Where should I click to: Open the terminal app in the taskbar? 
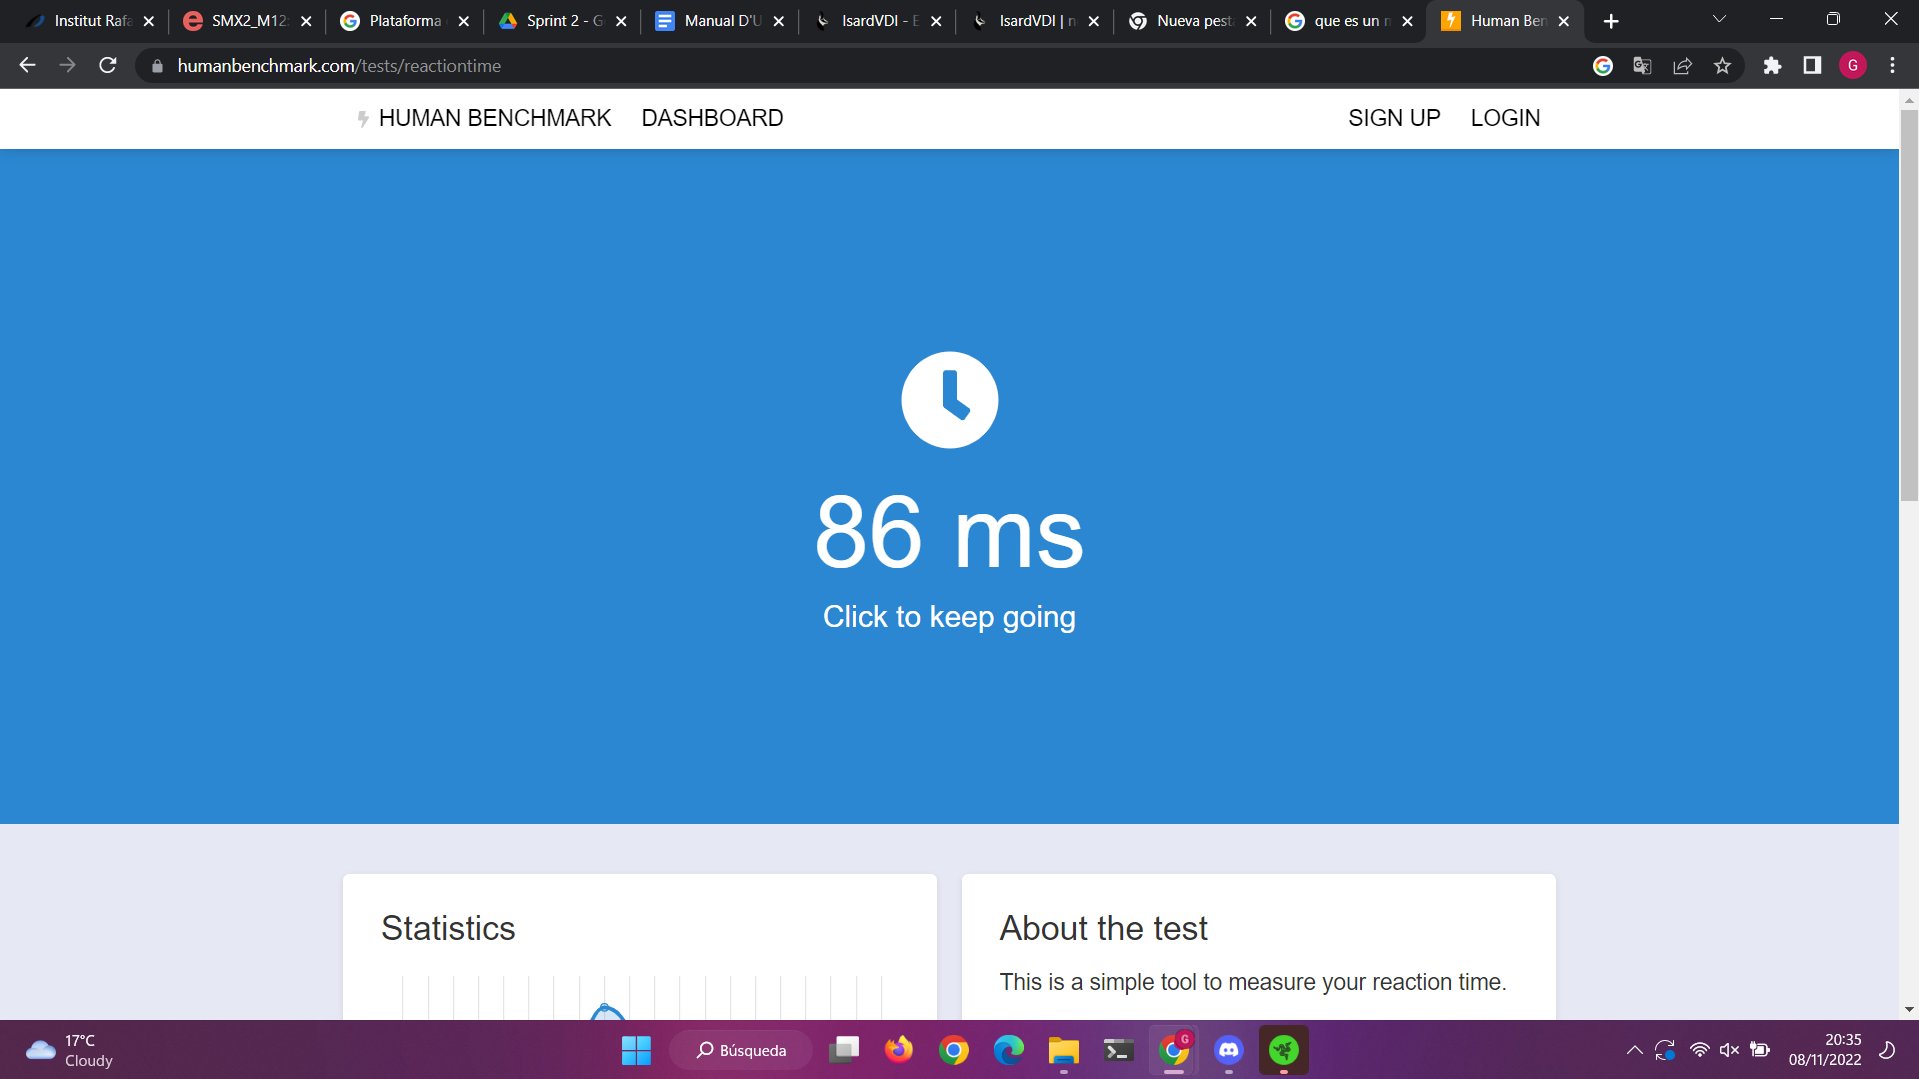1119,1050
